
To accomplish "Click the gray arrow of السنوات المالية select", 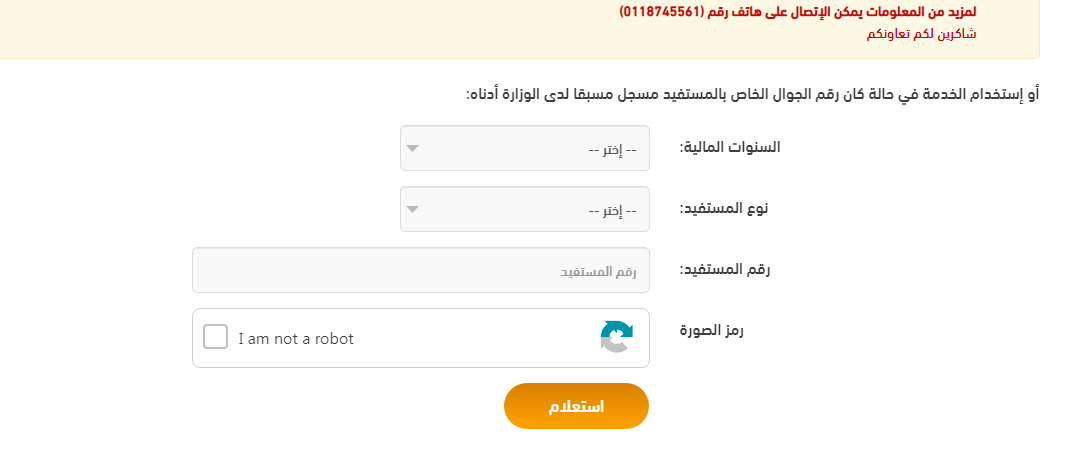I will [412, 148].
